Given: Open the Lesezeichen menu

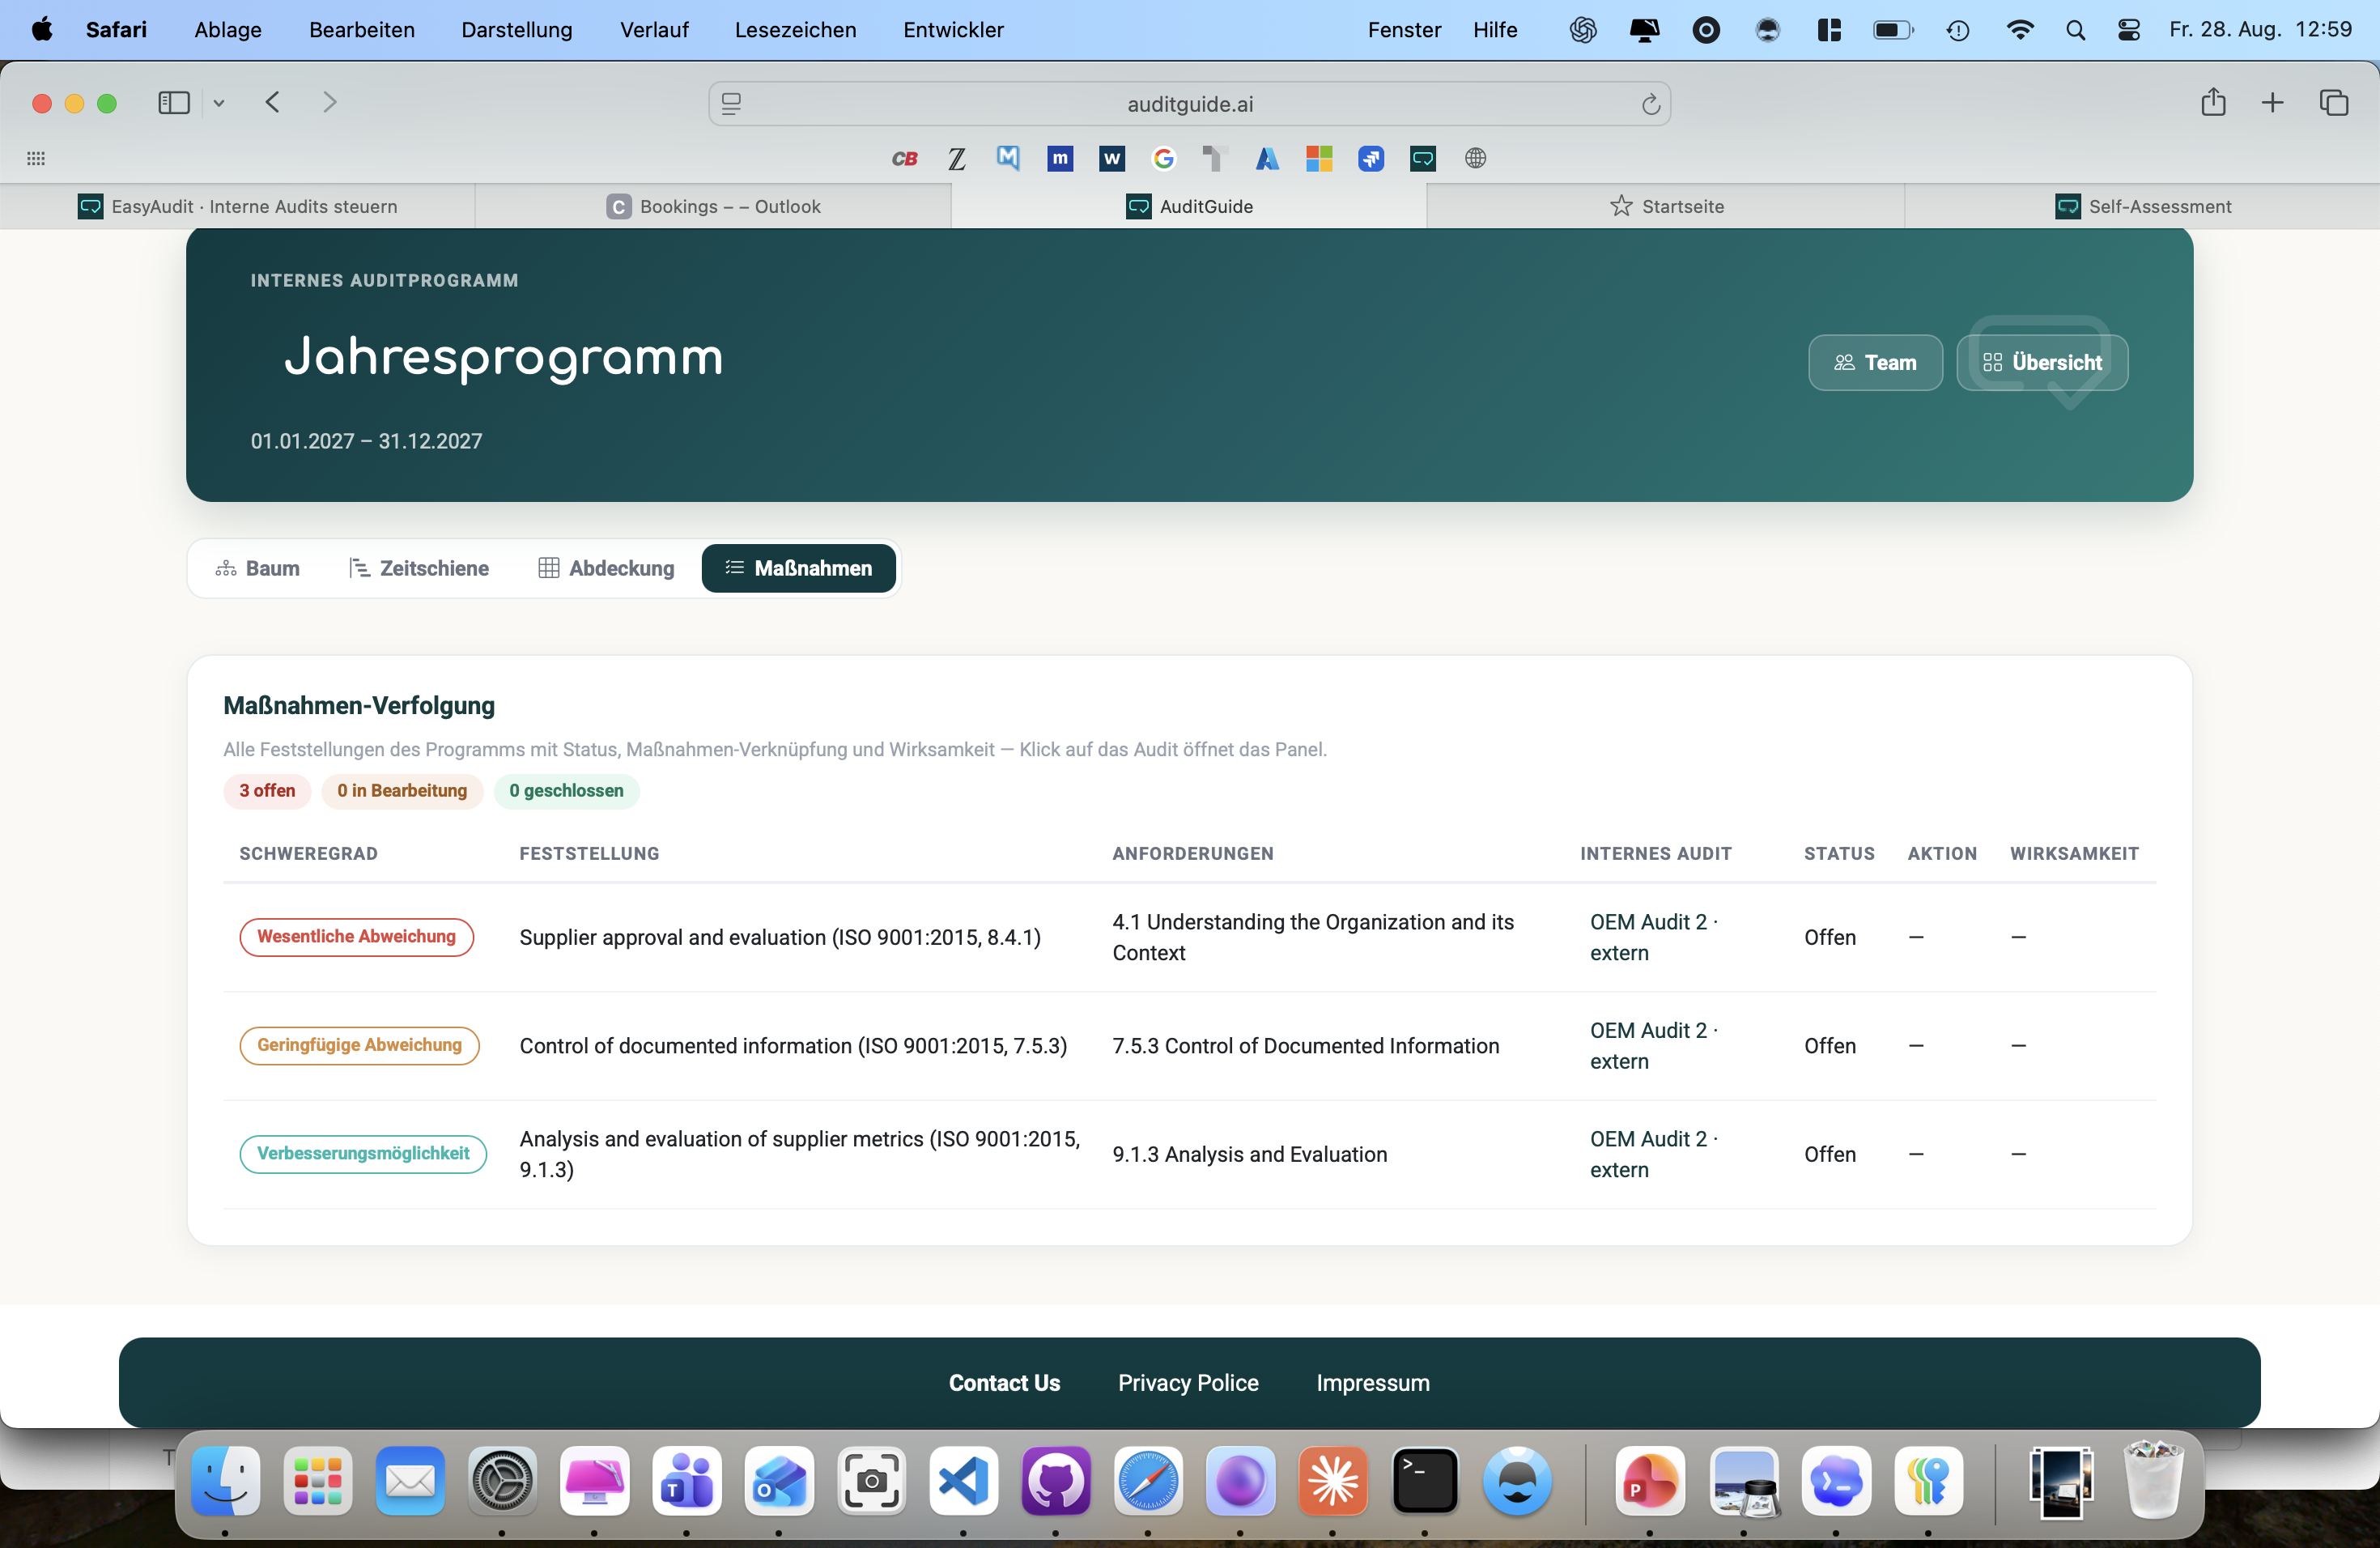Looking at the screenshot, I should coord(796,30).
